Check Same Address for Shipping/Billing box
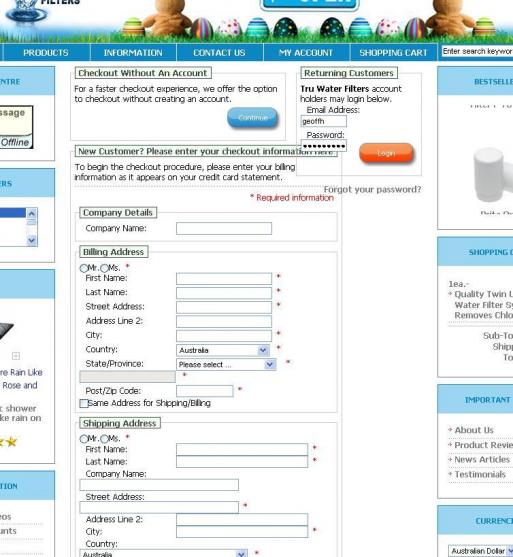This screenshot has width=513, height=557. tap(84, 403)
